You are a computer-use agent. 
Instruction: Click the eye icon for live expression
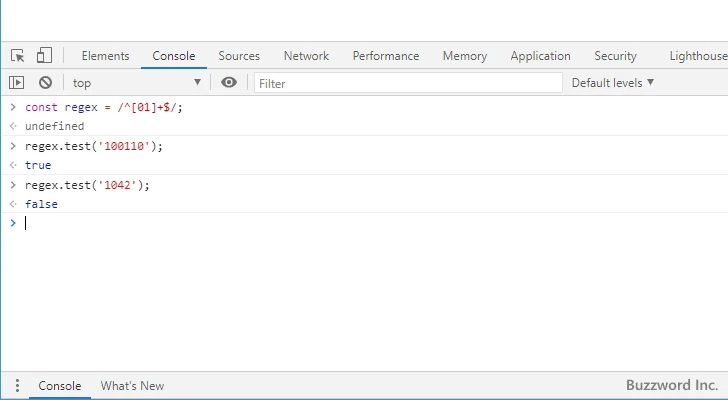[x=229, y=83]
